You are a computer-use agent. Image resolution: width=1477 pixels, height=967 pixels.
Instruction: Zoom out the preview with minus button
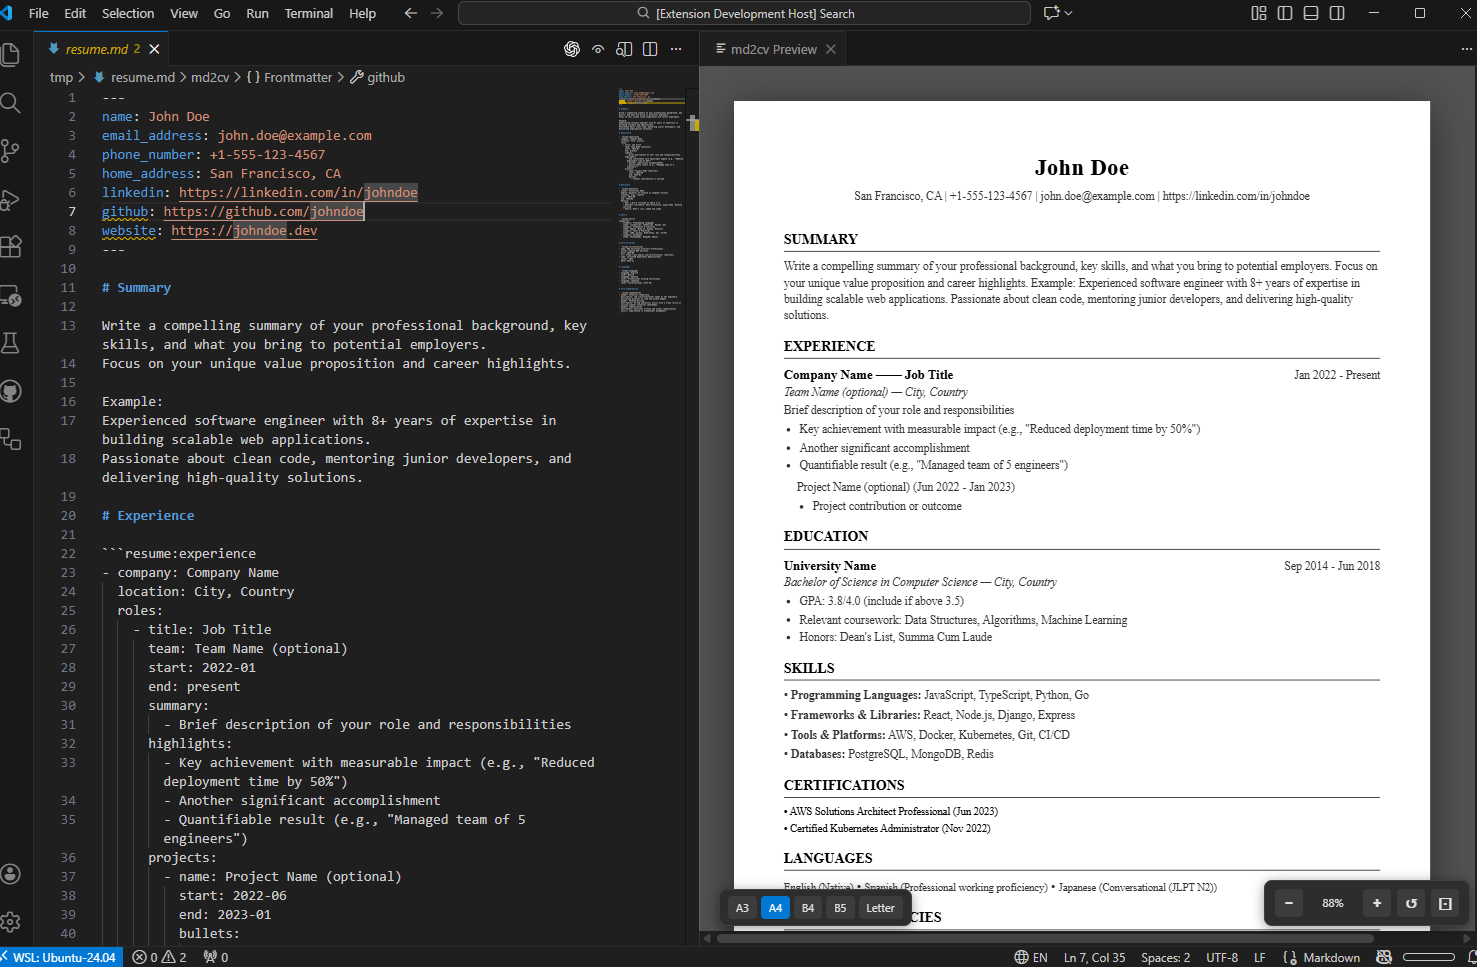click(1289, 903)
